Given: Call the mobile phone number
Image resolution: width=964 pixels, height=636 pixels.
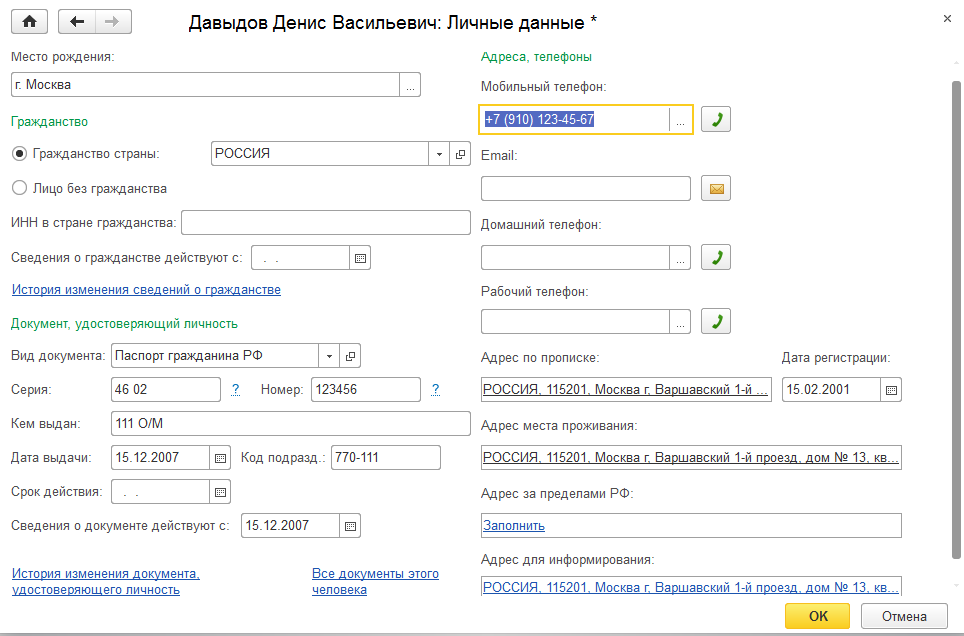Looking at the screenshot, I should pyautogui.click(x=716, y=119).
